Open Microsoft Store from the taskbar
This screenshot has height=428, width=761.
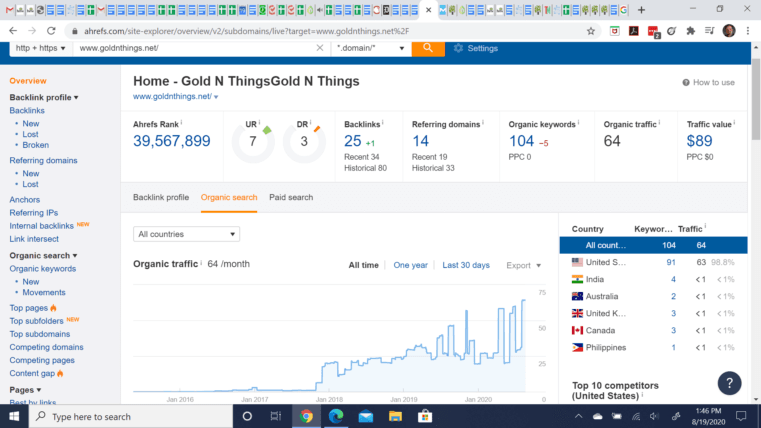425,416
